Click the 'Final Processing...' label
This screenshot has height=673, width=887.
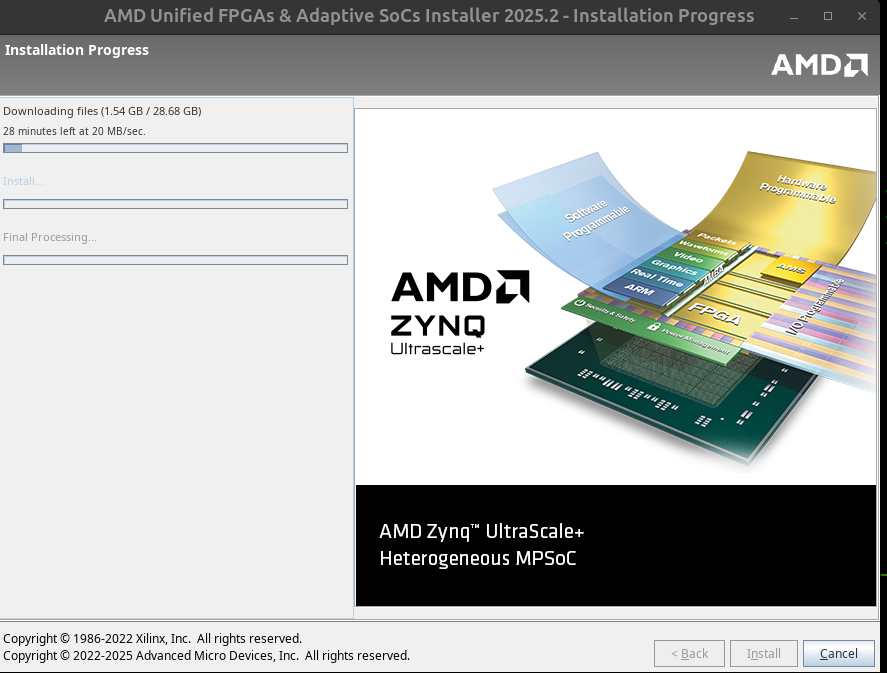click(x=50, y=237)
